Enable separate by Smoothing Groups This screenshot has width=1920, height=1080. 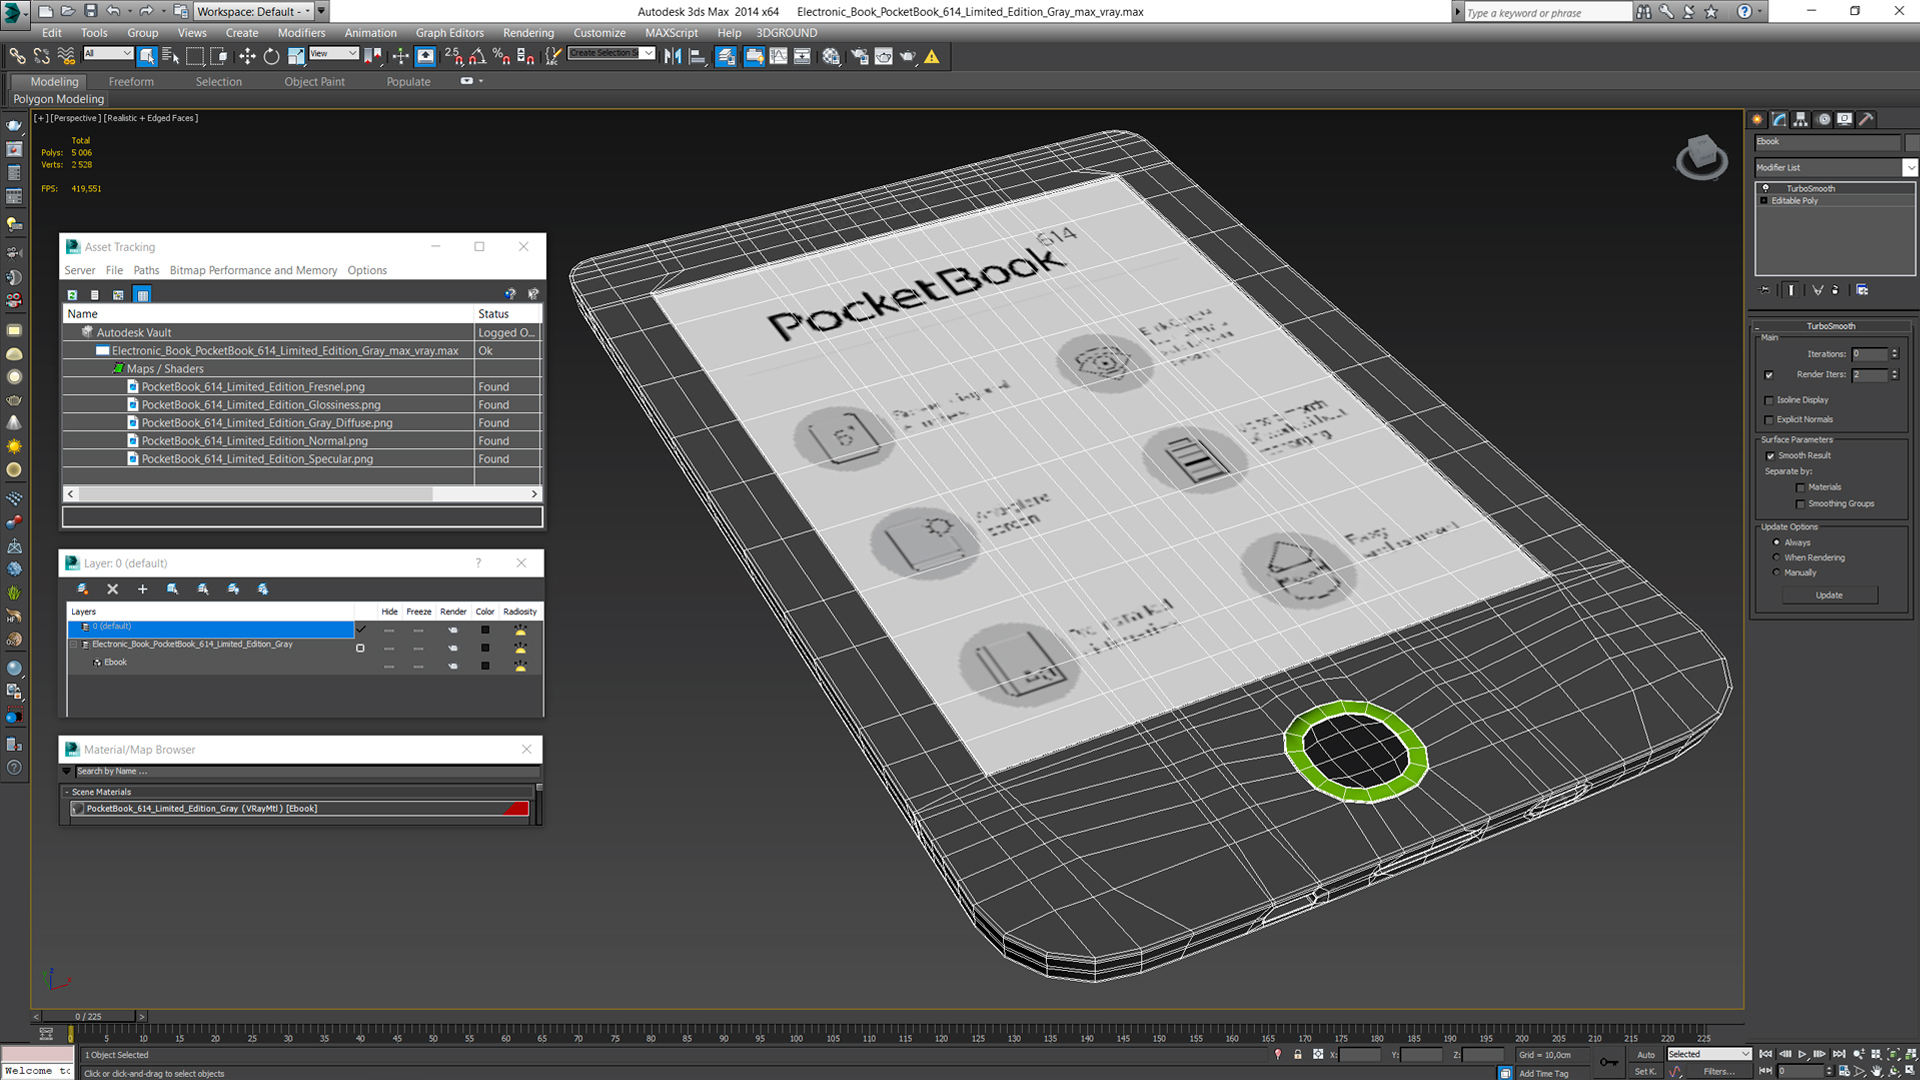1801,504
